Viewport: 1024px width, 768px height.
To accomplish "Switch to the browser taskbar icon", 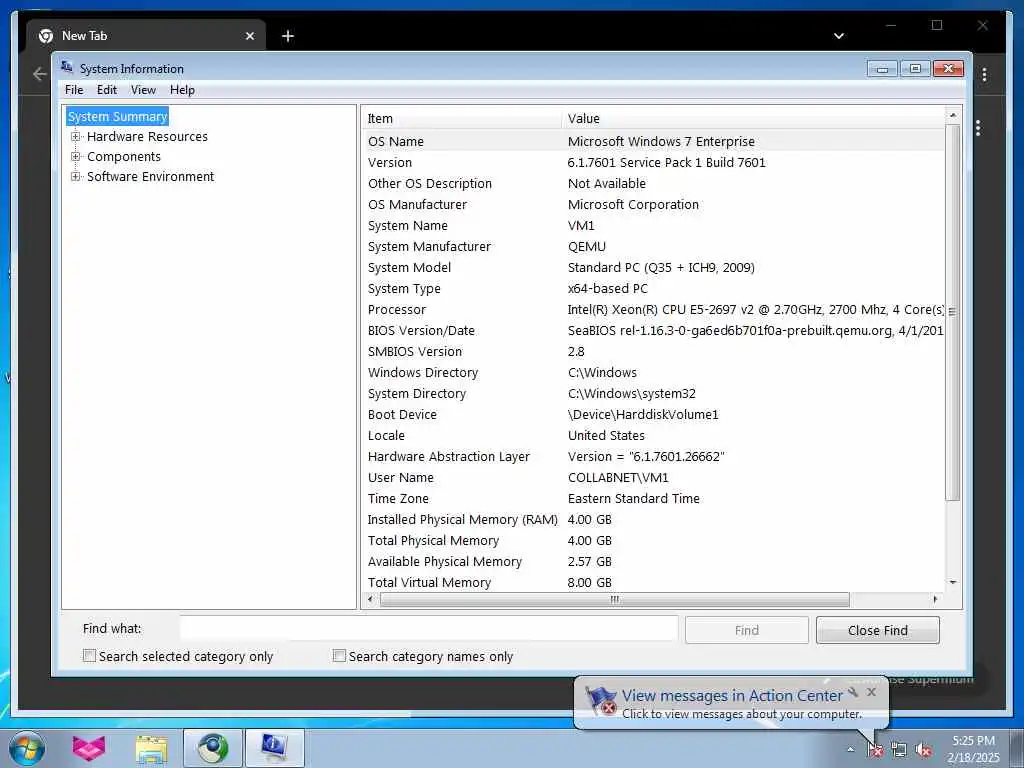I will tap(213, 748).
